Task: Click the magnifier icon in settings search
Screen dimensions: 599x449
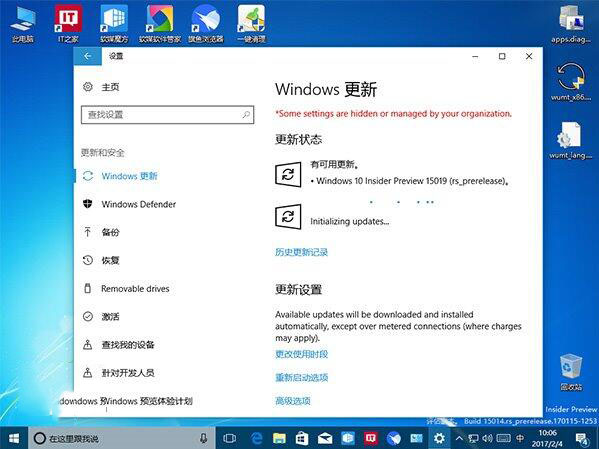Action: [x=246, y=115]
